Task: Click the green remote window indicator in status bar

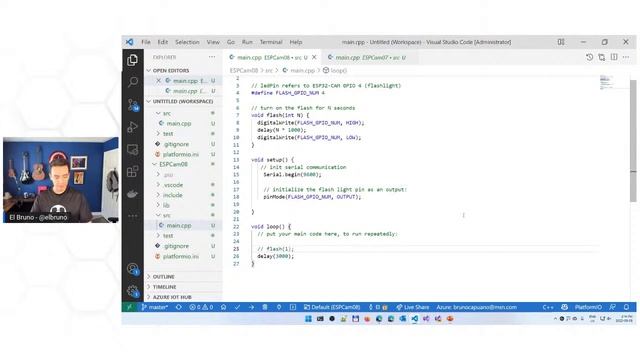Action: click(129, 307)
